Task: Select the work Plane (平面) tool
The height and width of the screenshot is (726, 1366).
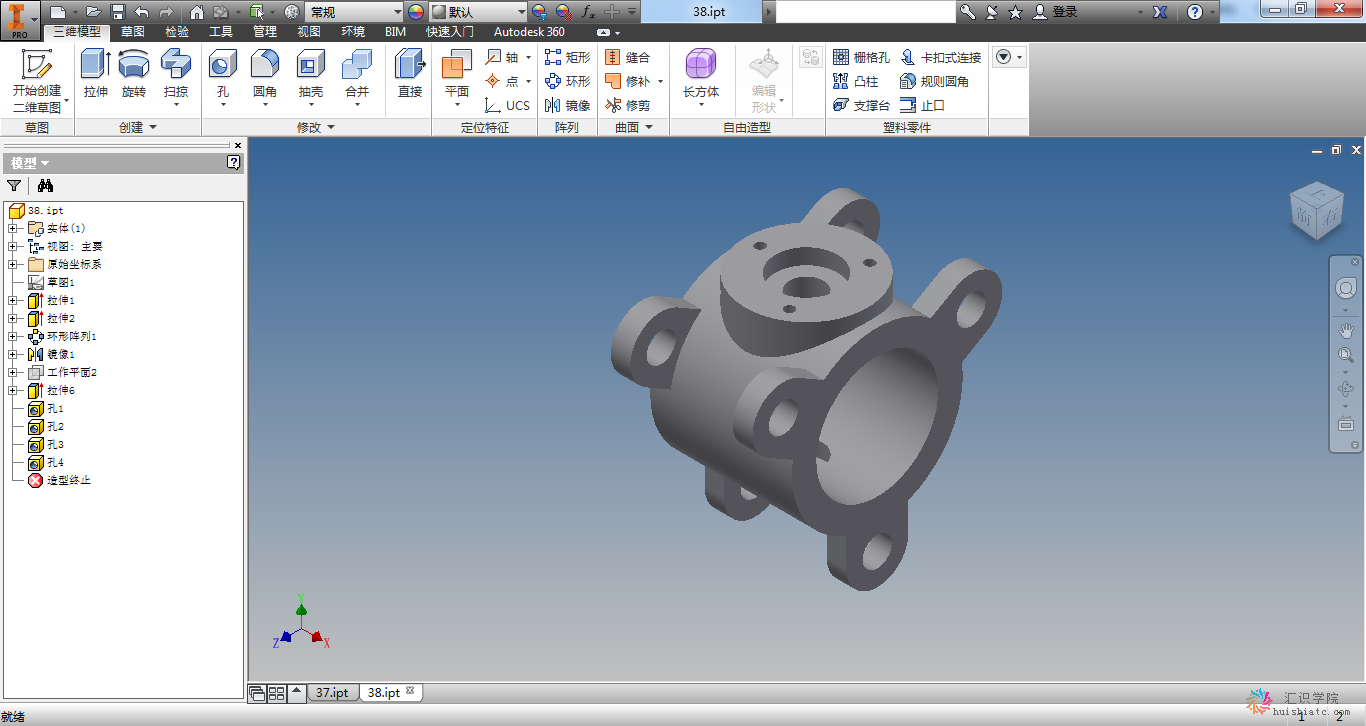Action: point(457,80)
